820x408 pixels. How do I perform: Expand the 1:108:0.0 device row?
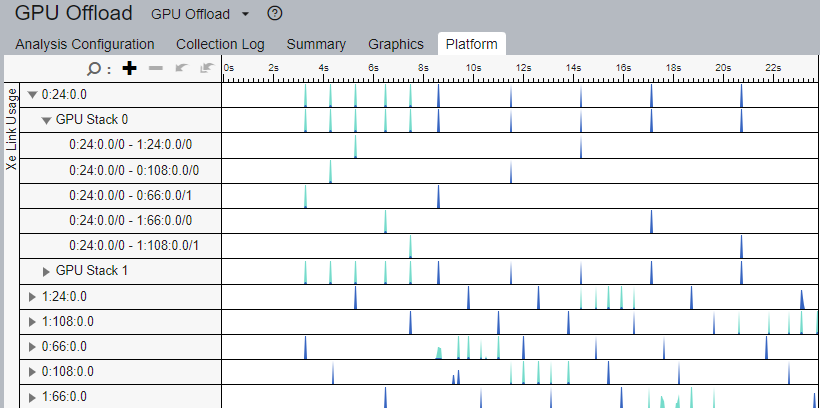coord(33,322)
